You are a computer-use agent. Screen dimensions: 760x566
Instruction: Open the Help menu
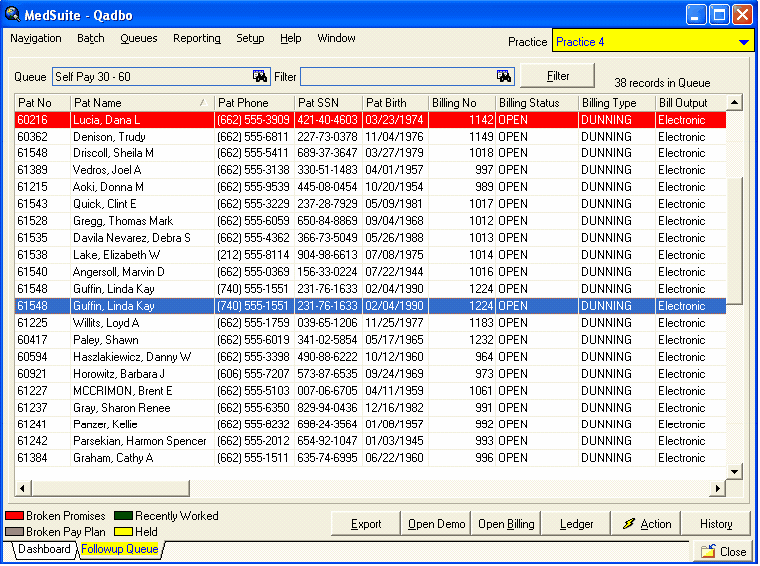(291, 38)
